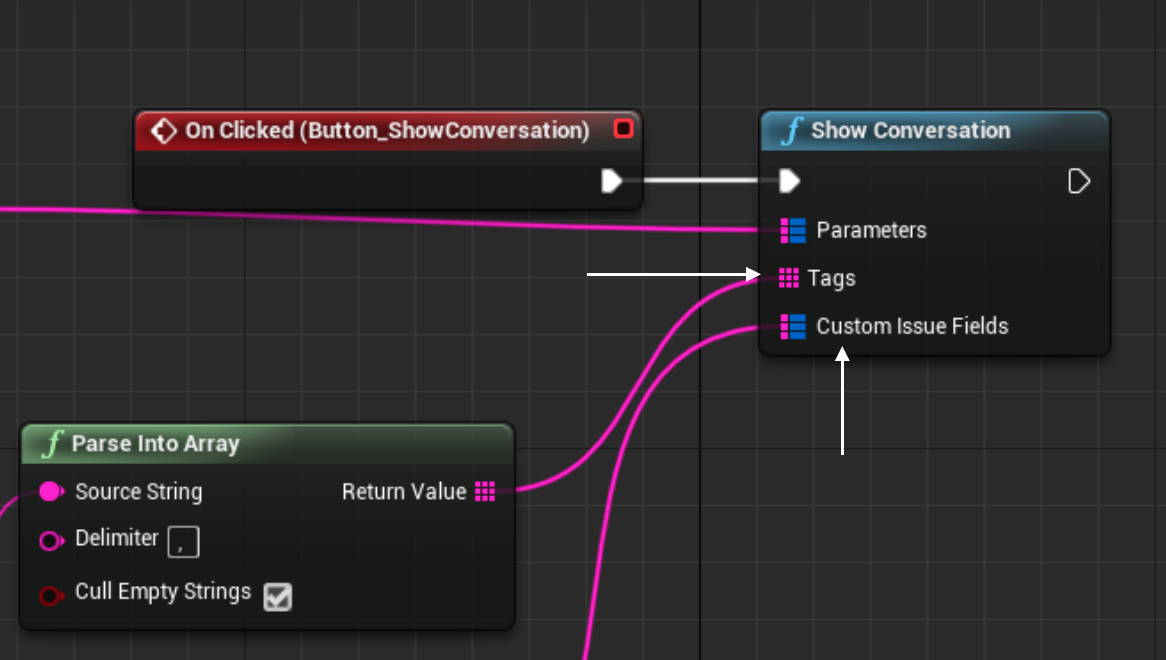Click the function icon on Show Conversation
The width and height of the screenshot is (1166, 660).
(x=792, y=131)
